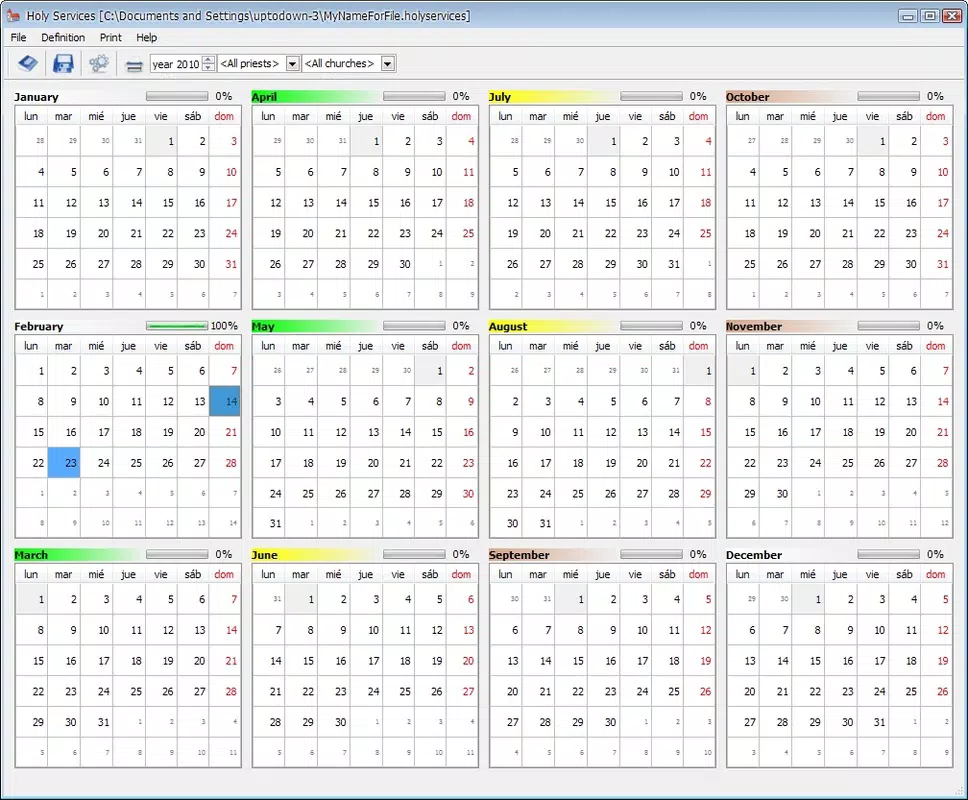Open the File menu
Viewport: 968px width, 800px height.
[x=19, y=37]
